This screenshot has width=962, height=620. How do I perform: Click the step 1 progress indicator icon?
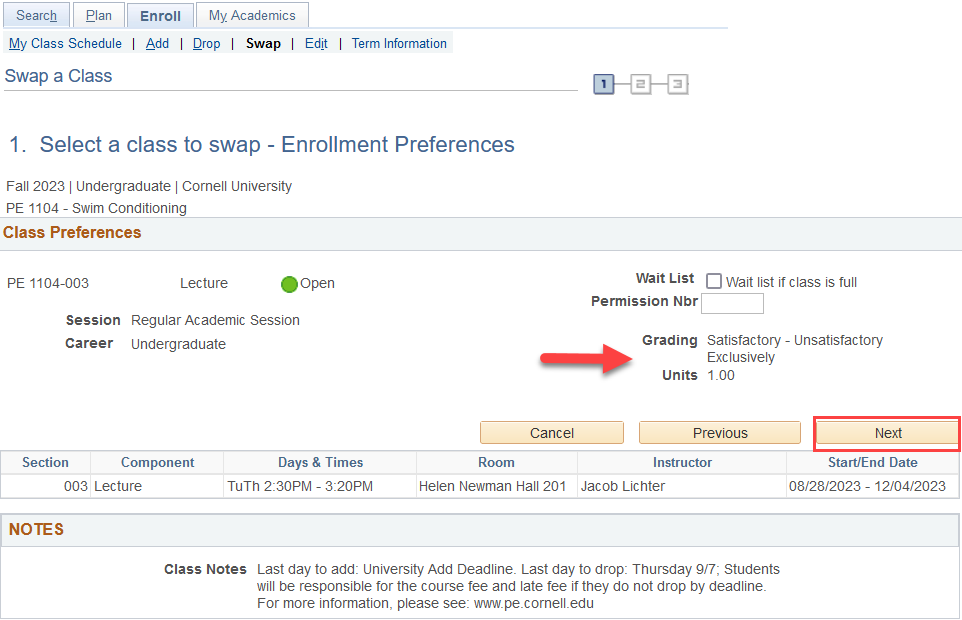click(603, 84)
